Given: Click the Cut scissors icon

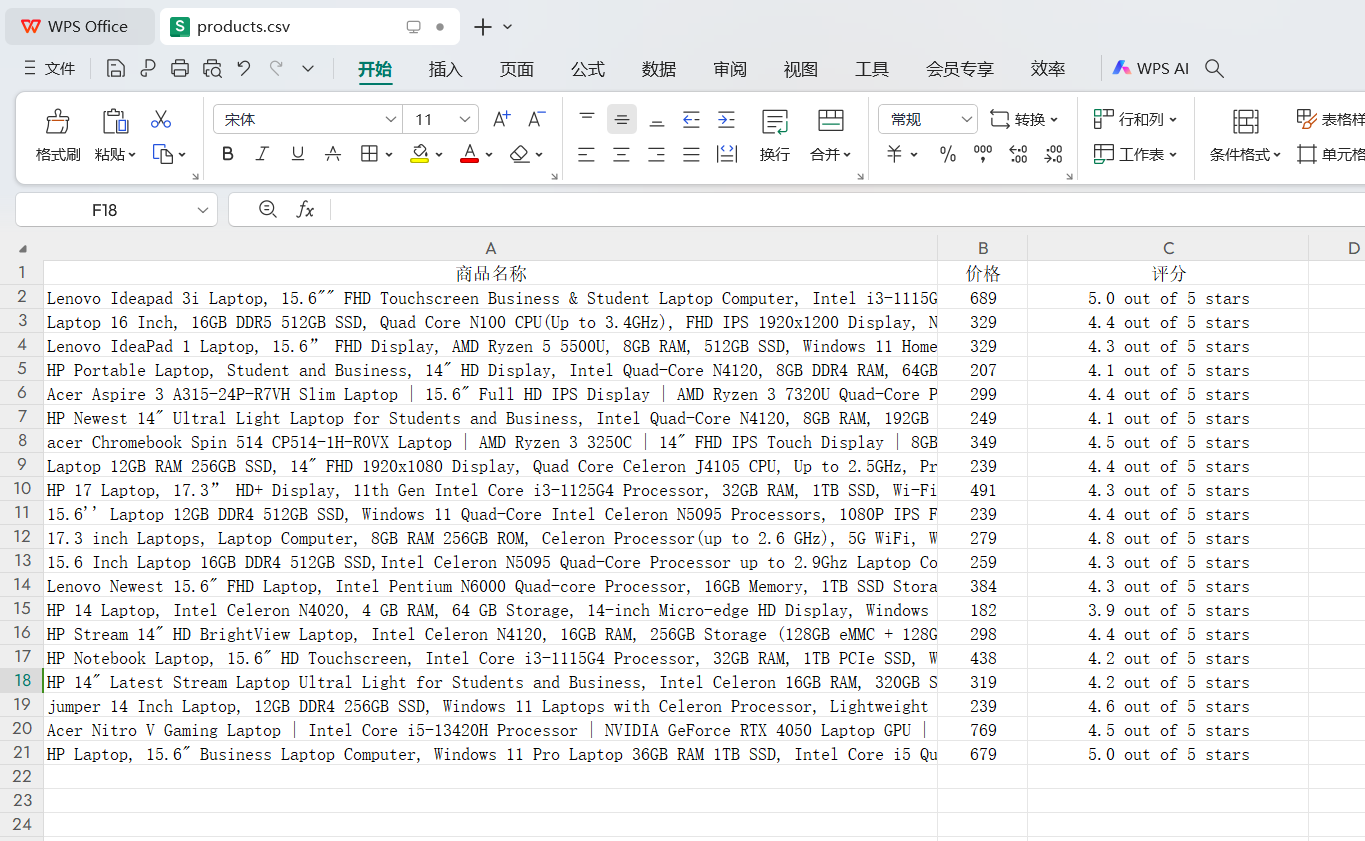Looking at the screenshot, I should coord(161,119).
